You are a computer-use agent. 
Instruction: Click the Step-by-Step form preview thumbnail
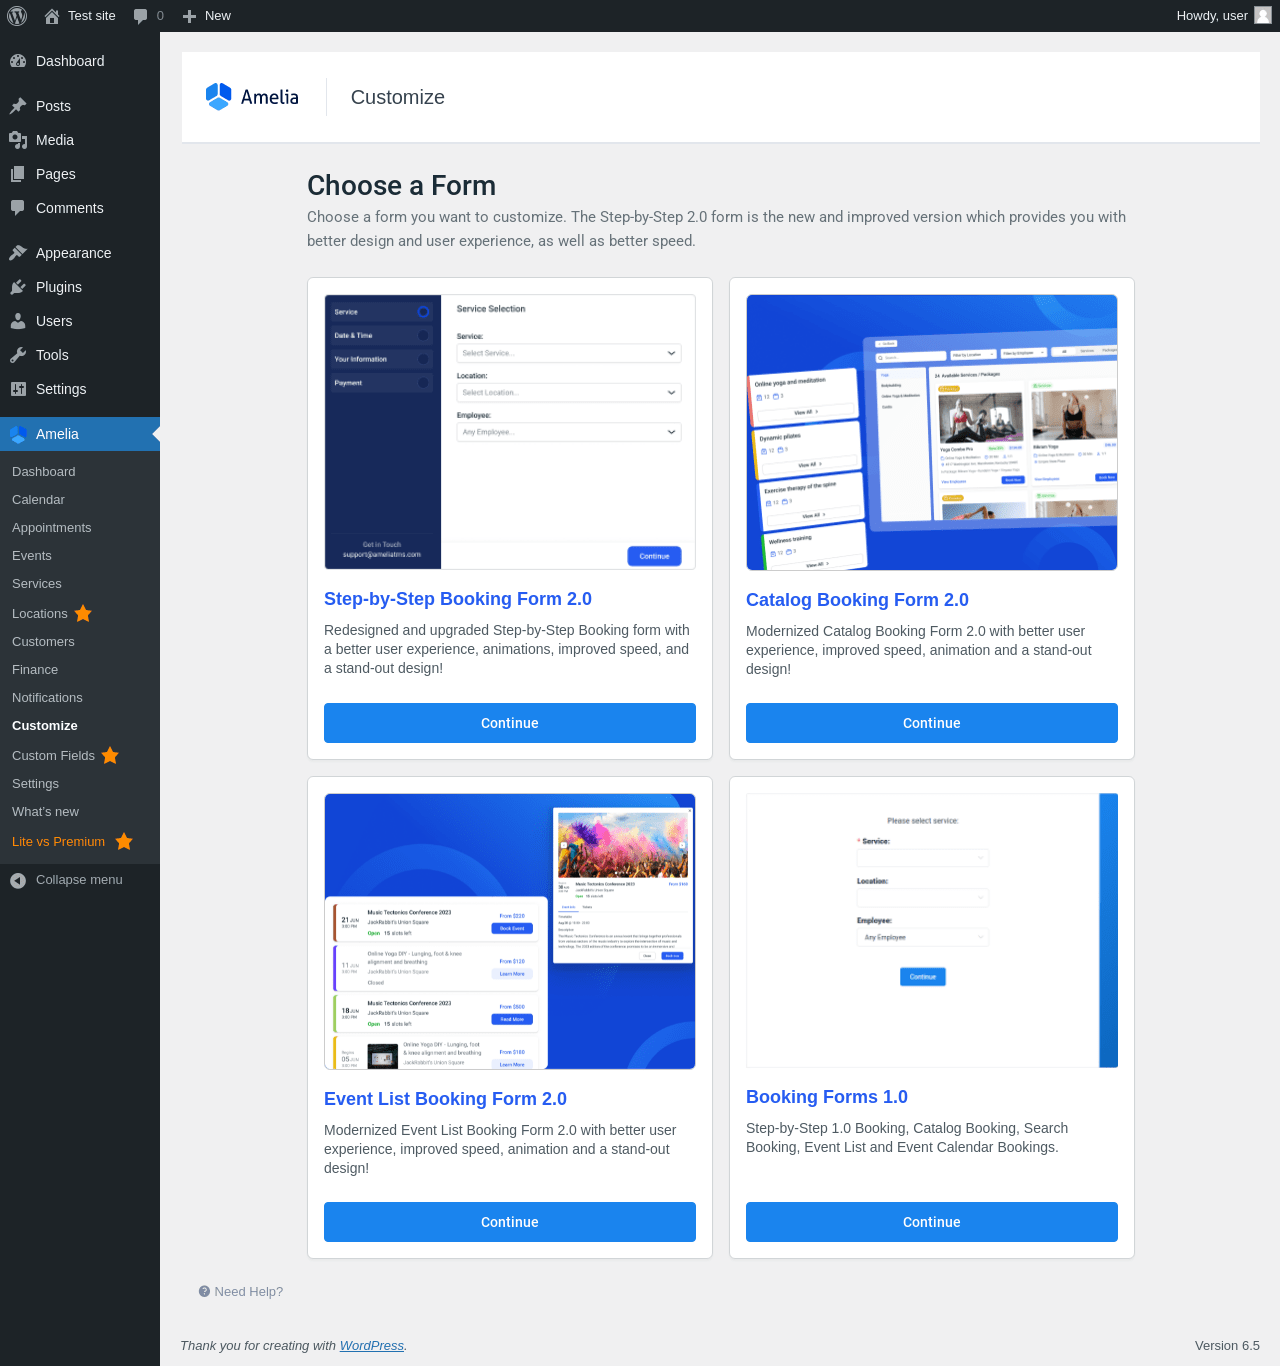(x=510, y=432)
